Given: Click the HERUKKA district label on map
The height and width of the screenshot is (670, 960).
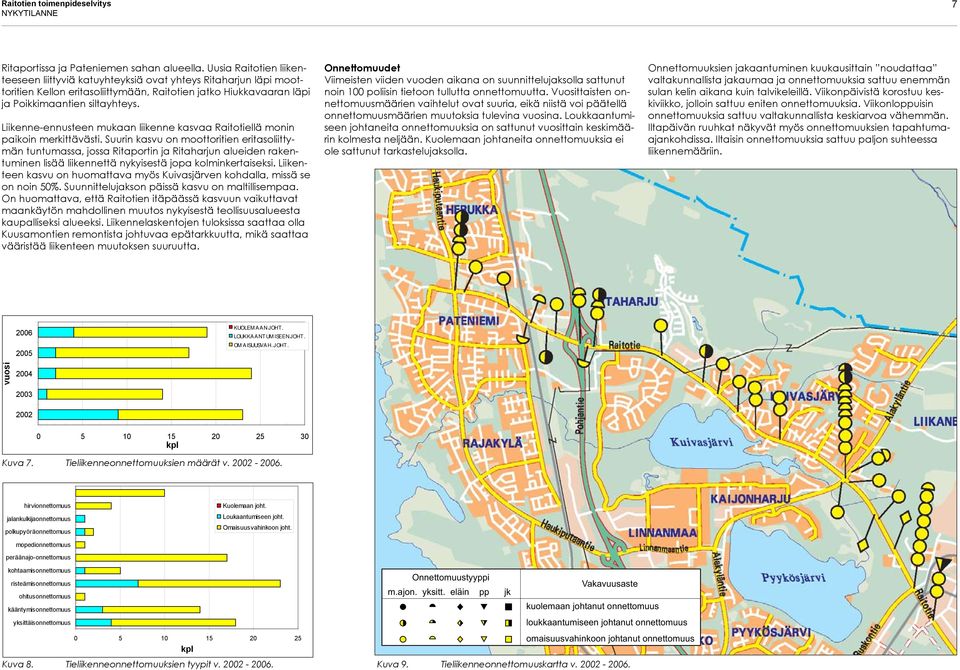Looking at the screenshot, I should (x=471, y=210).
